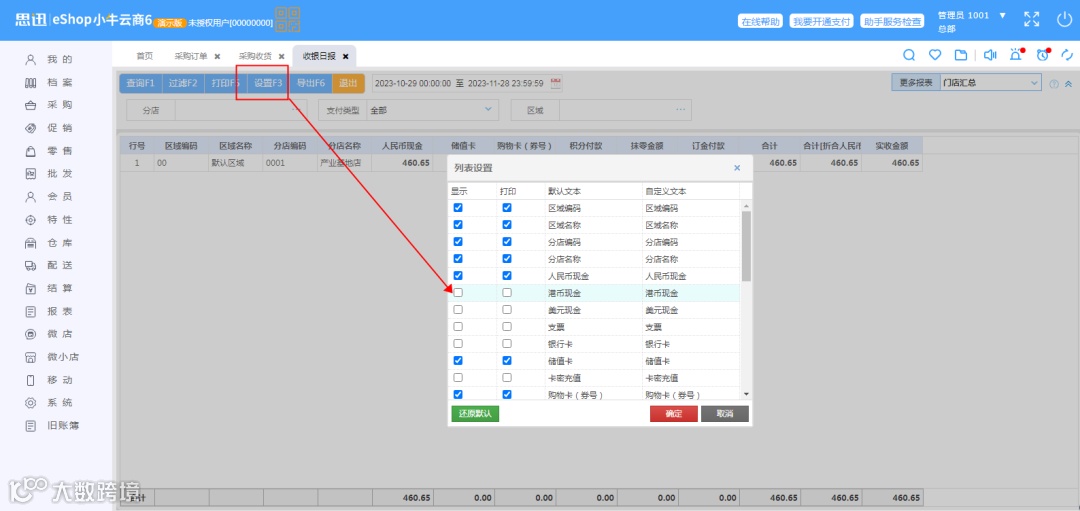Open 更多报表 门店汇总 dropdown
The image size is (1080, 511).
[x=990, y=83]
